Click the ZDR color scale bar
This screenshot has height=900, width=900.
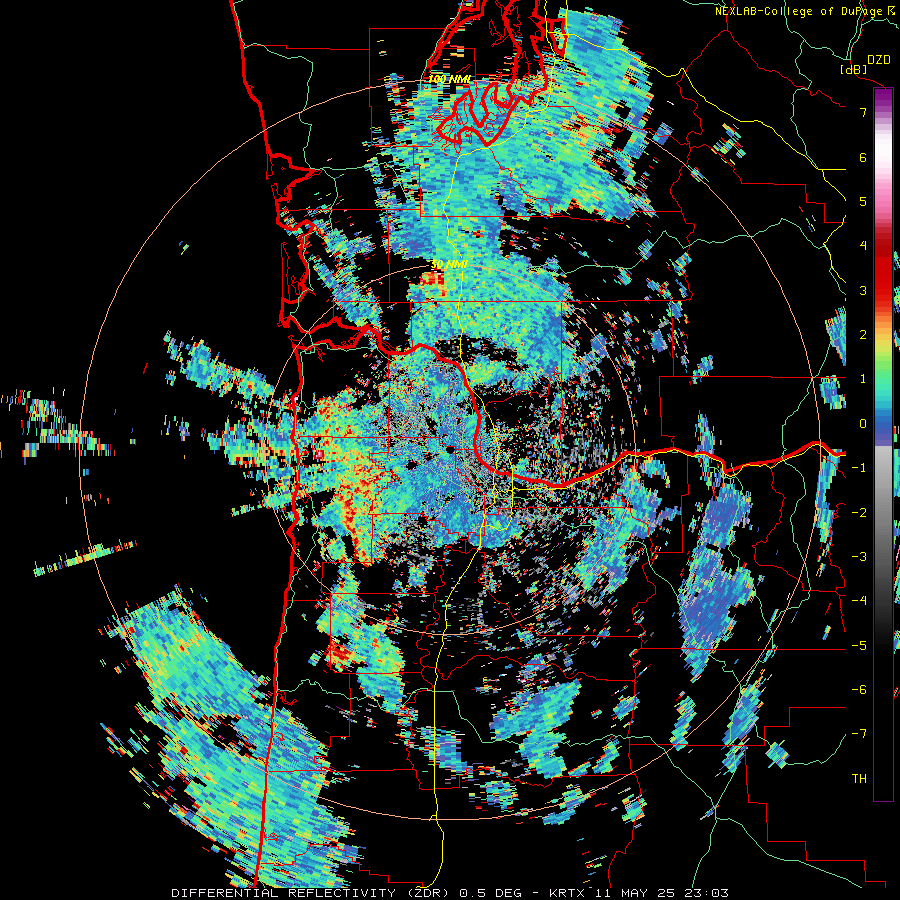(x=883, y=444)
